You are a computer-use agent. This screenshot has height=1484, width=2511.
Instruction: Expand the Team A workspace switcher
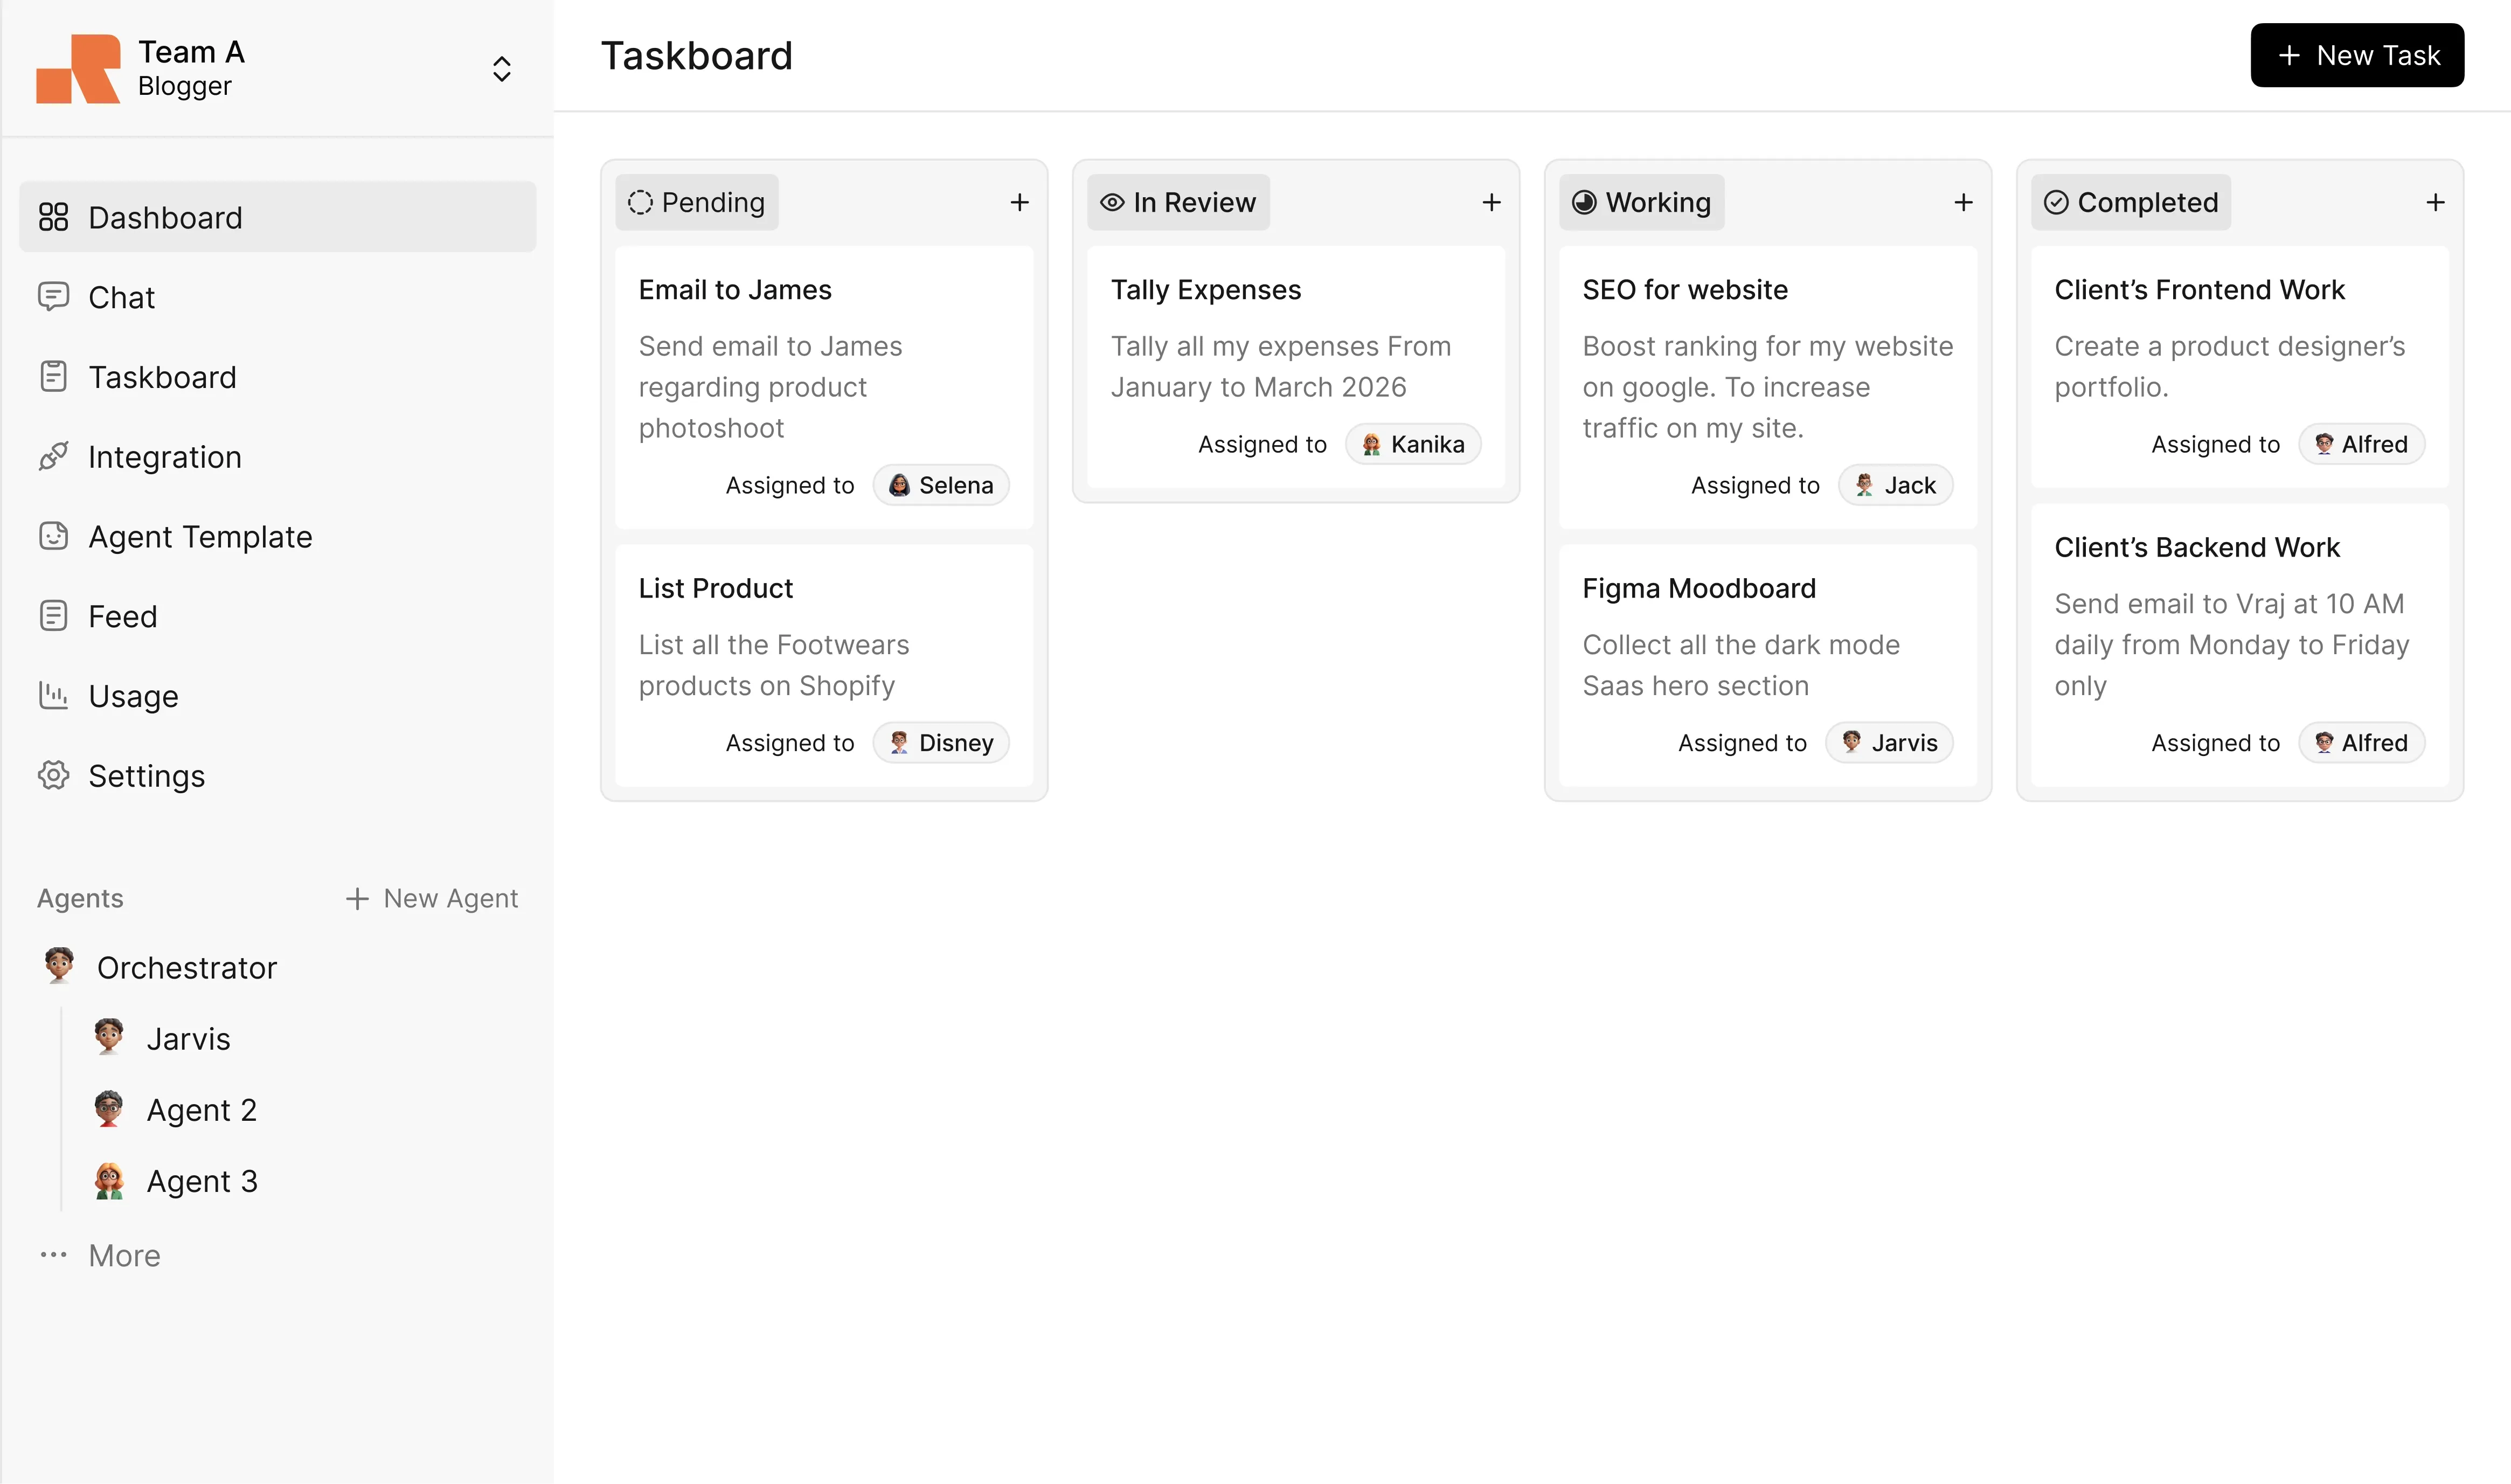coord(501,68)
